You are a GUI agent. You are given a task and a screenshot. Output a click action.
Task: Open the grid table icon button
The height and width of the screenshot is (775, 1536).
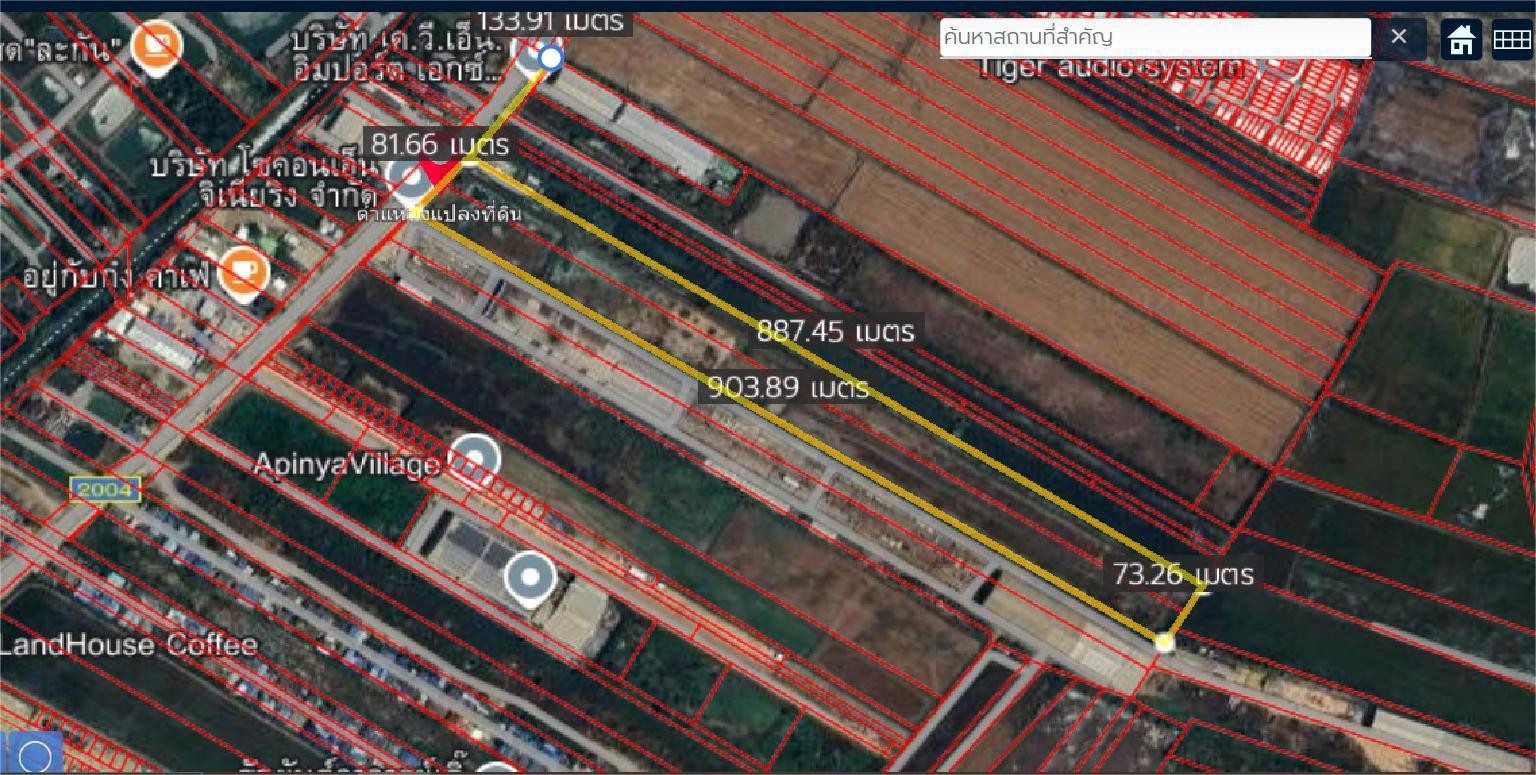(1512, 40)
